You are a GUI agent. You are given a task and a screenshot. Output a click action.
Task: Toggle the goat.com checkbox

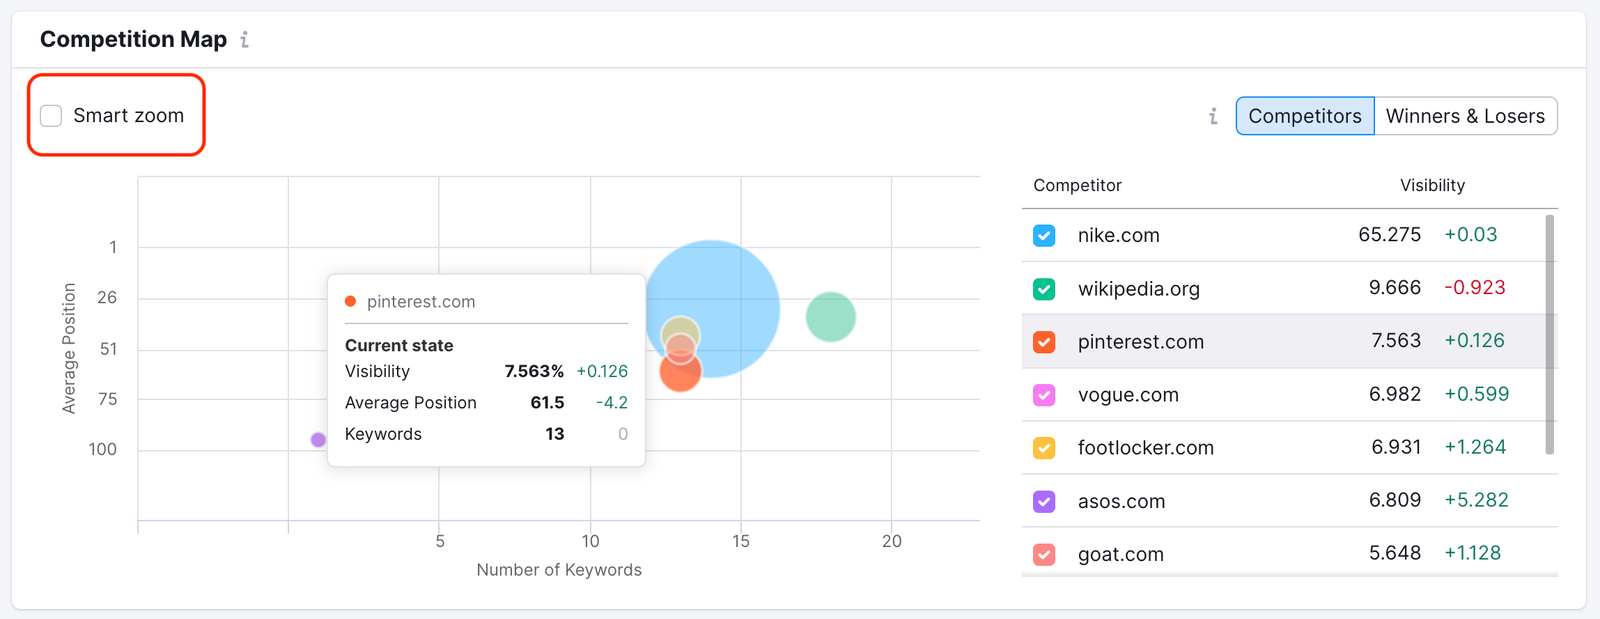[x=1044, y=554]
